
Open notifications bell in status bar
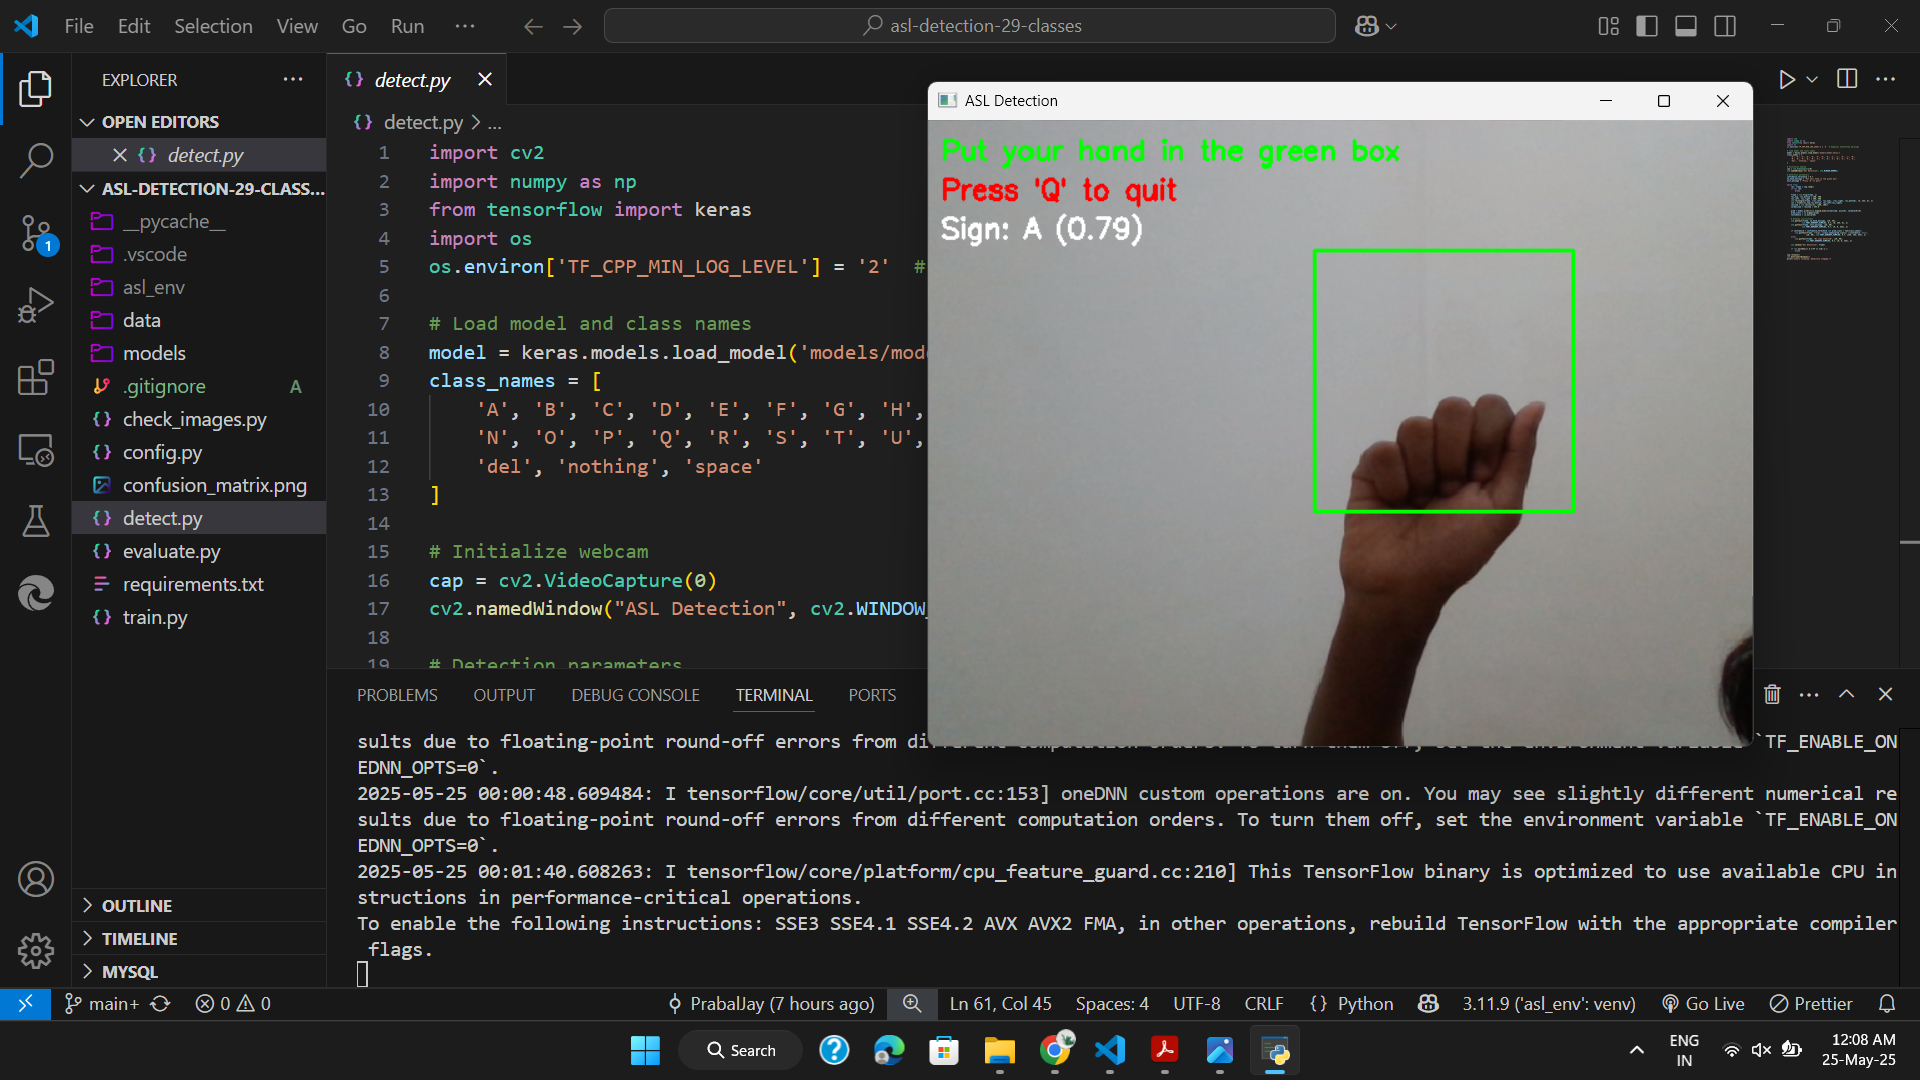[x=1887, y=1003]
